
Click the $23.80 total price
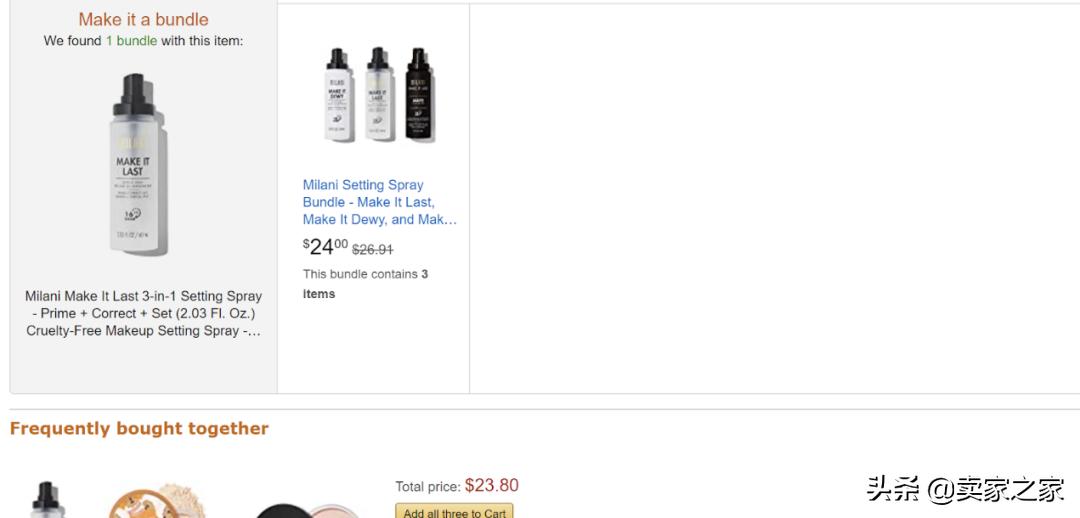point(491,486)
